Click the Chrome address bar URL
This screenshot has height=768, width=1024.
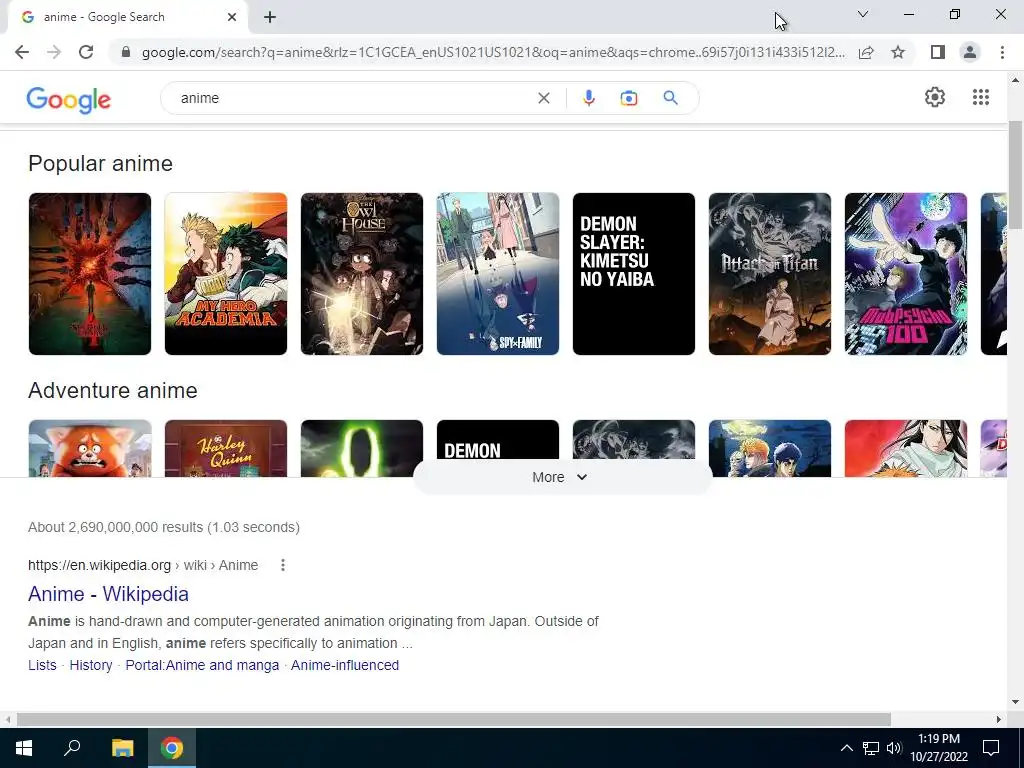[x=493, y=52]
